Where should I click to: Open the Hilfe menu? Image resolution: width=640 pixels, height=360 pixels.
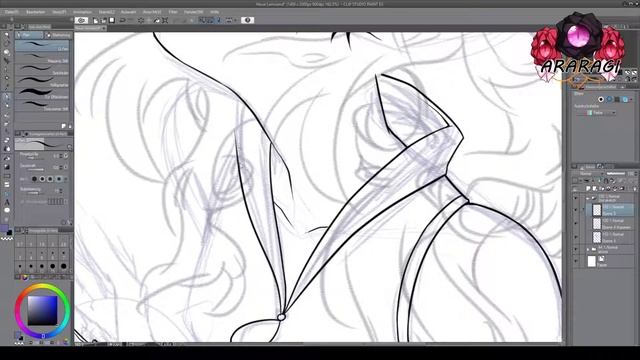pyautogui.click(x=215, y=12)
